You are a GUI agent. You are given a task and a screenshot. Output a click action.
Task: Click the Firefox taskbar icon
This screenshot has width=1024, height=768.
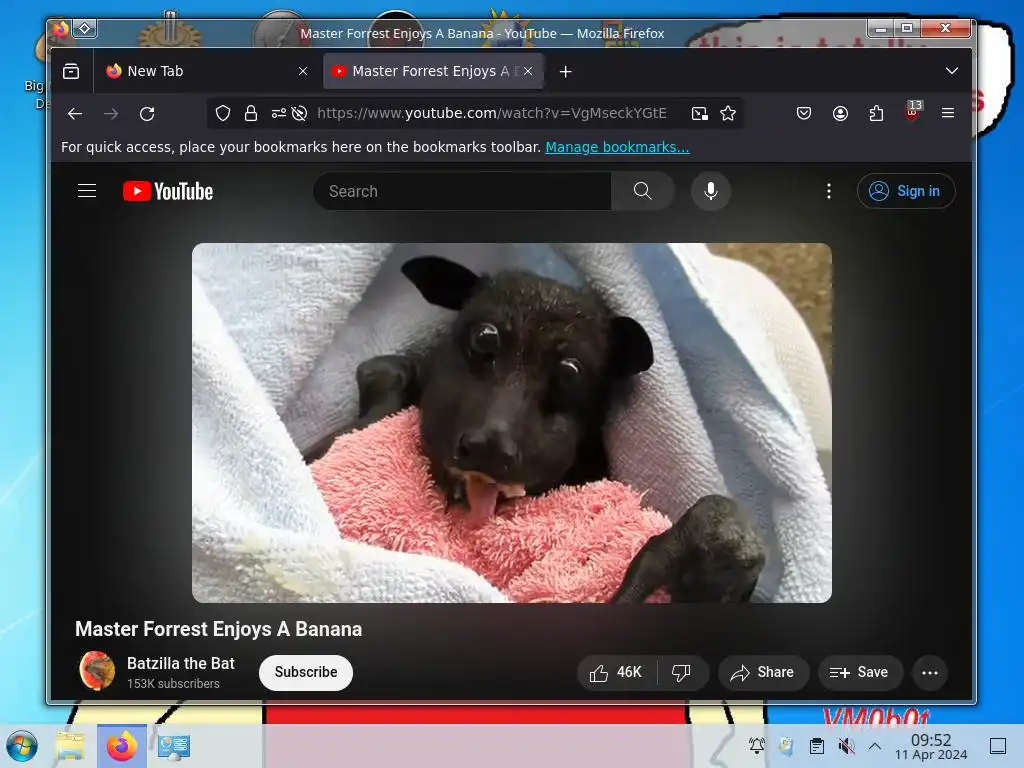tap(121, 746)
